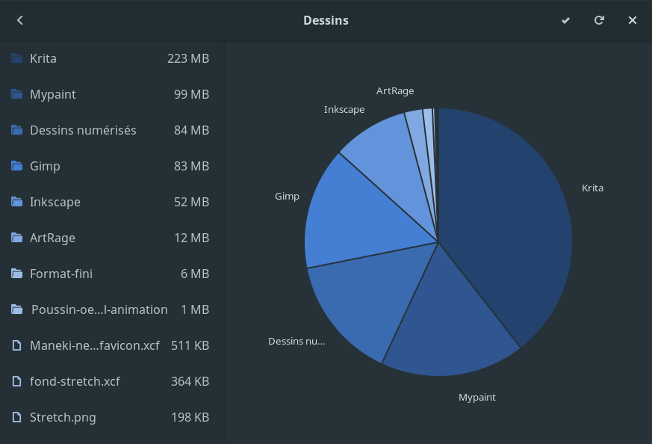Select the Krita name in list

point(43,59)
